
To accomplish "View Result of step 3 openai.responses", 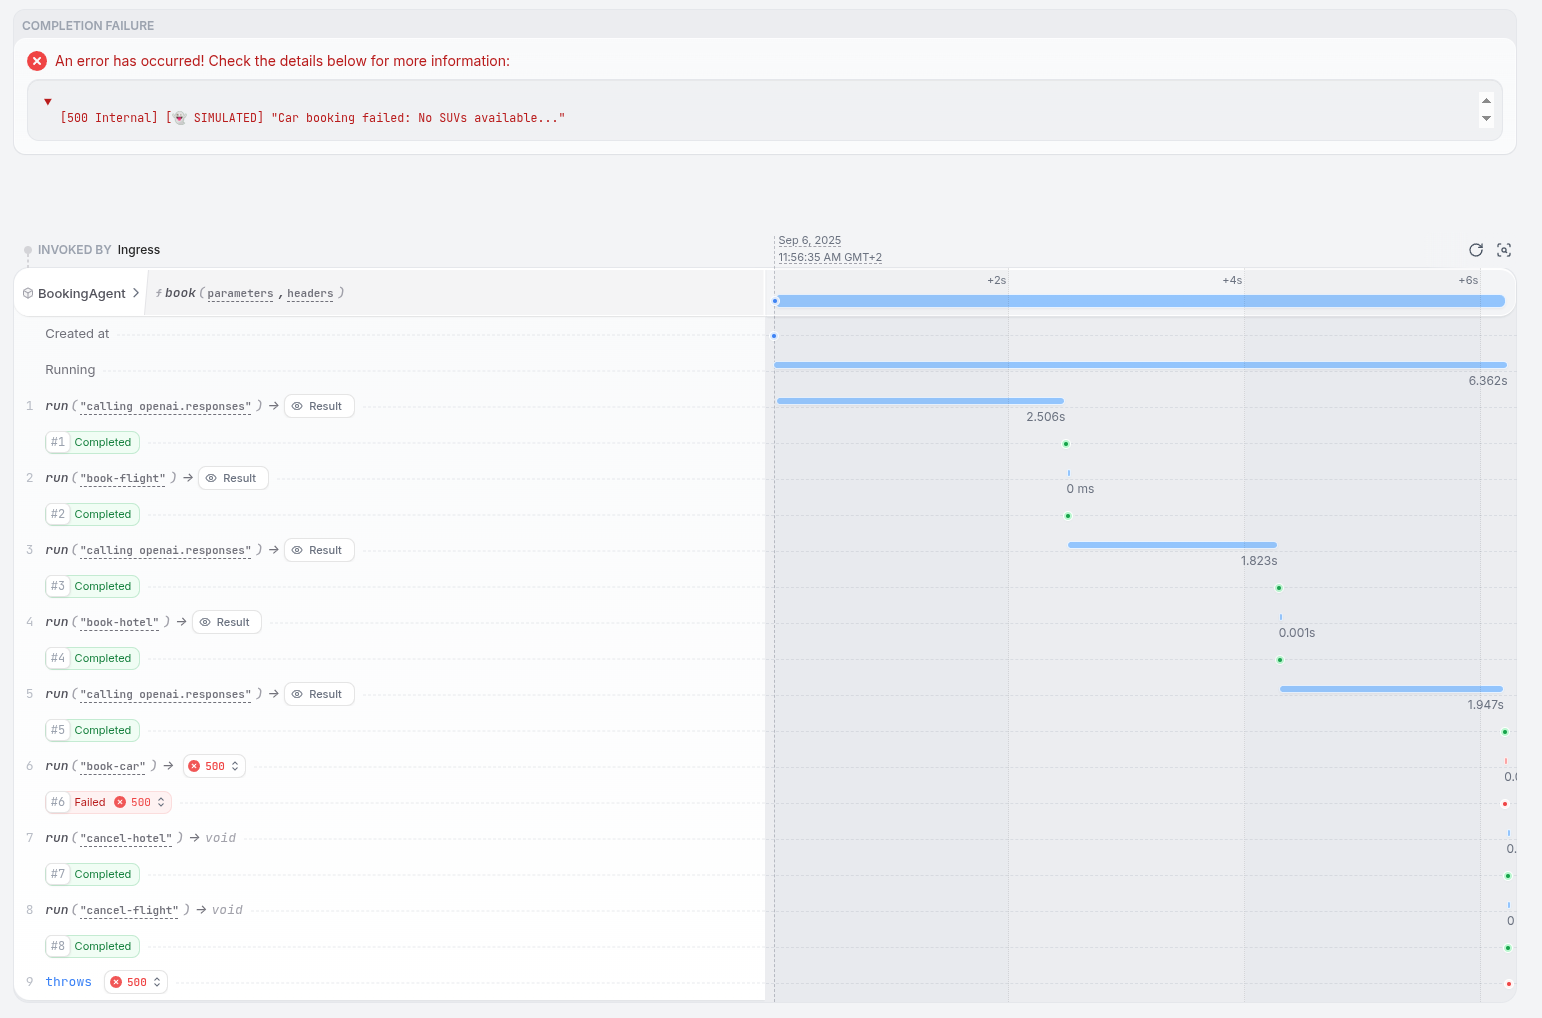I will pos(319,550).
